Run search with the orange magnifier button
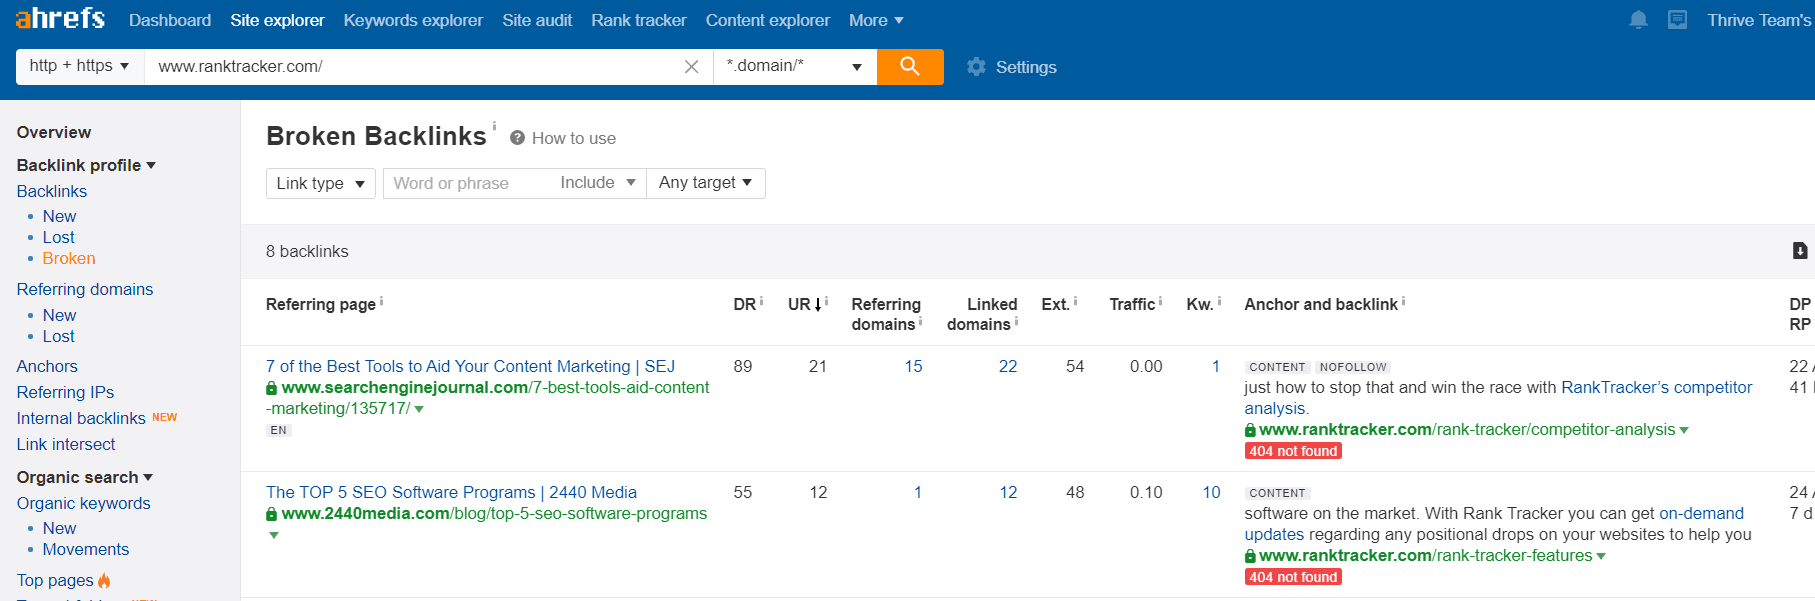 pyautogui.click(x=910, y=67)
